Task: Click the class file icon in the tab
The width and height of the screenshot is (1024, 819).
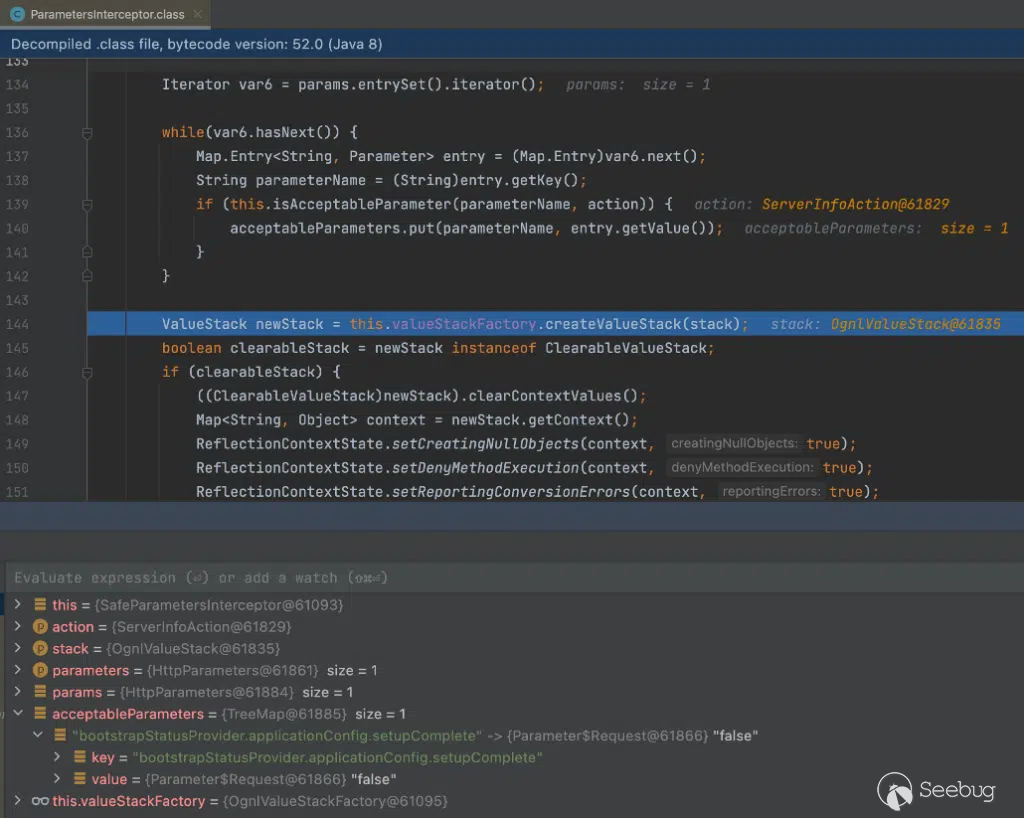Action: pyautogui.click(x=18, y=14)
